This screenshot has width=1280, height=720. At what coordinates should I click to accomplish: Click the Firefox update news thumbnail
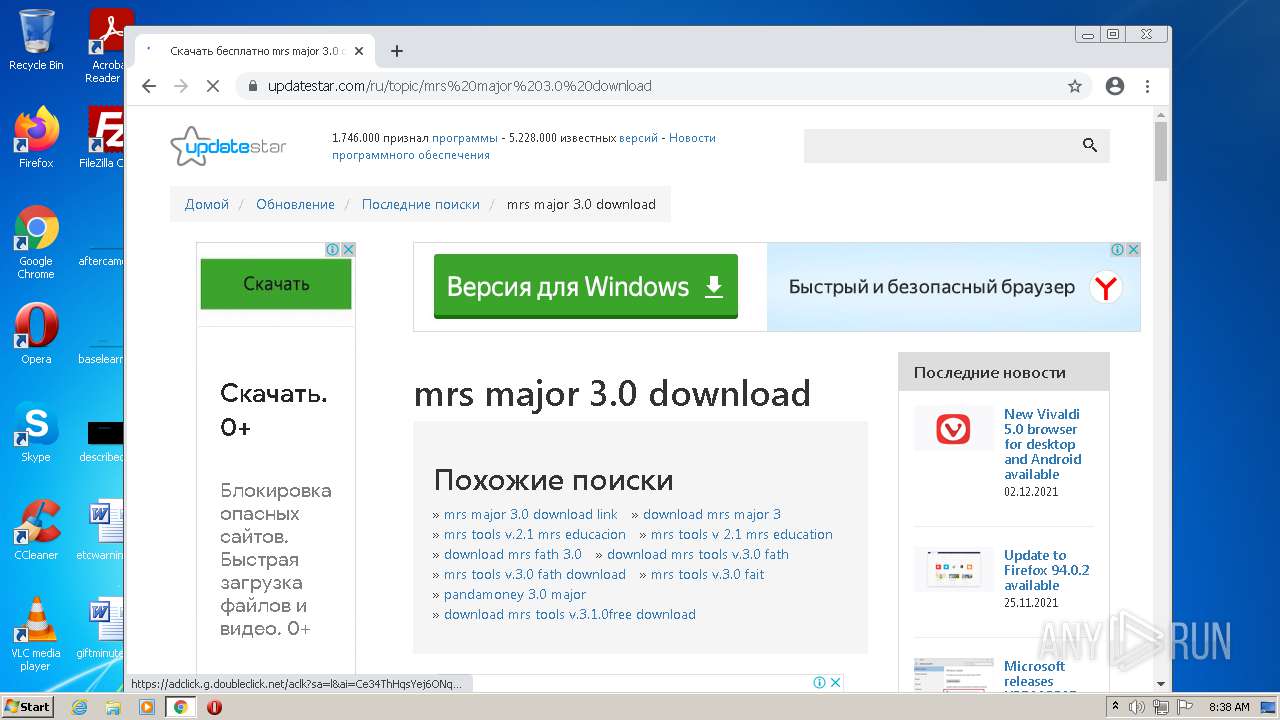pos(953,569)
